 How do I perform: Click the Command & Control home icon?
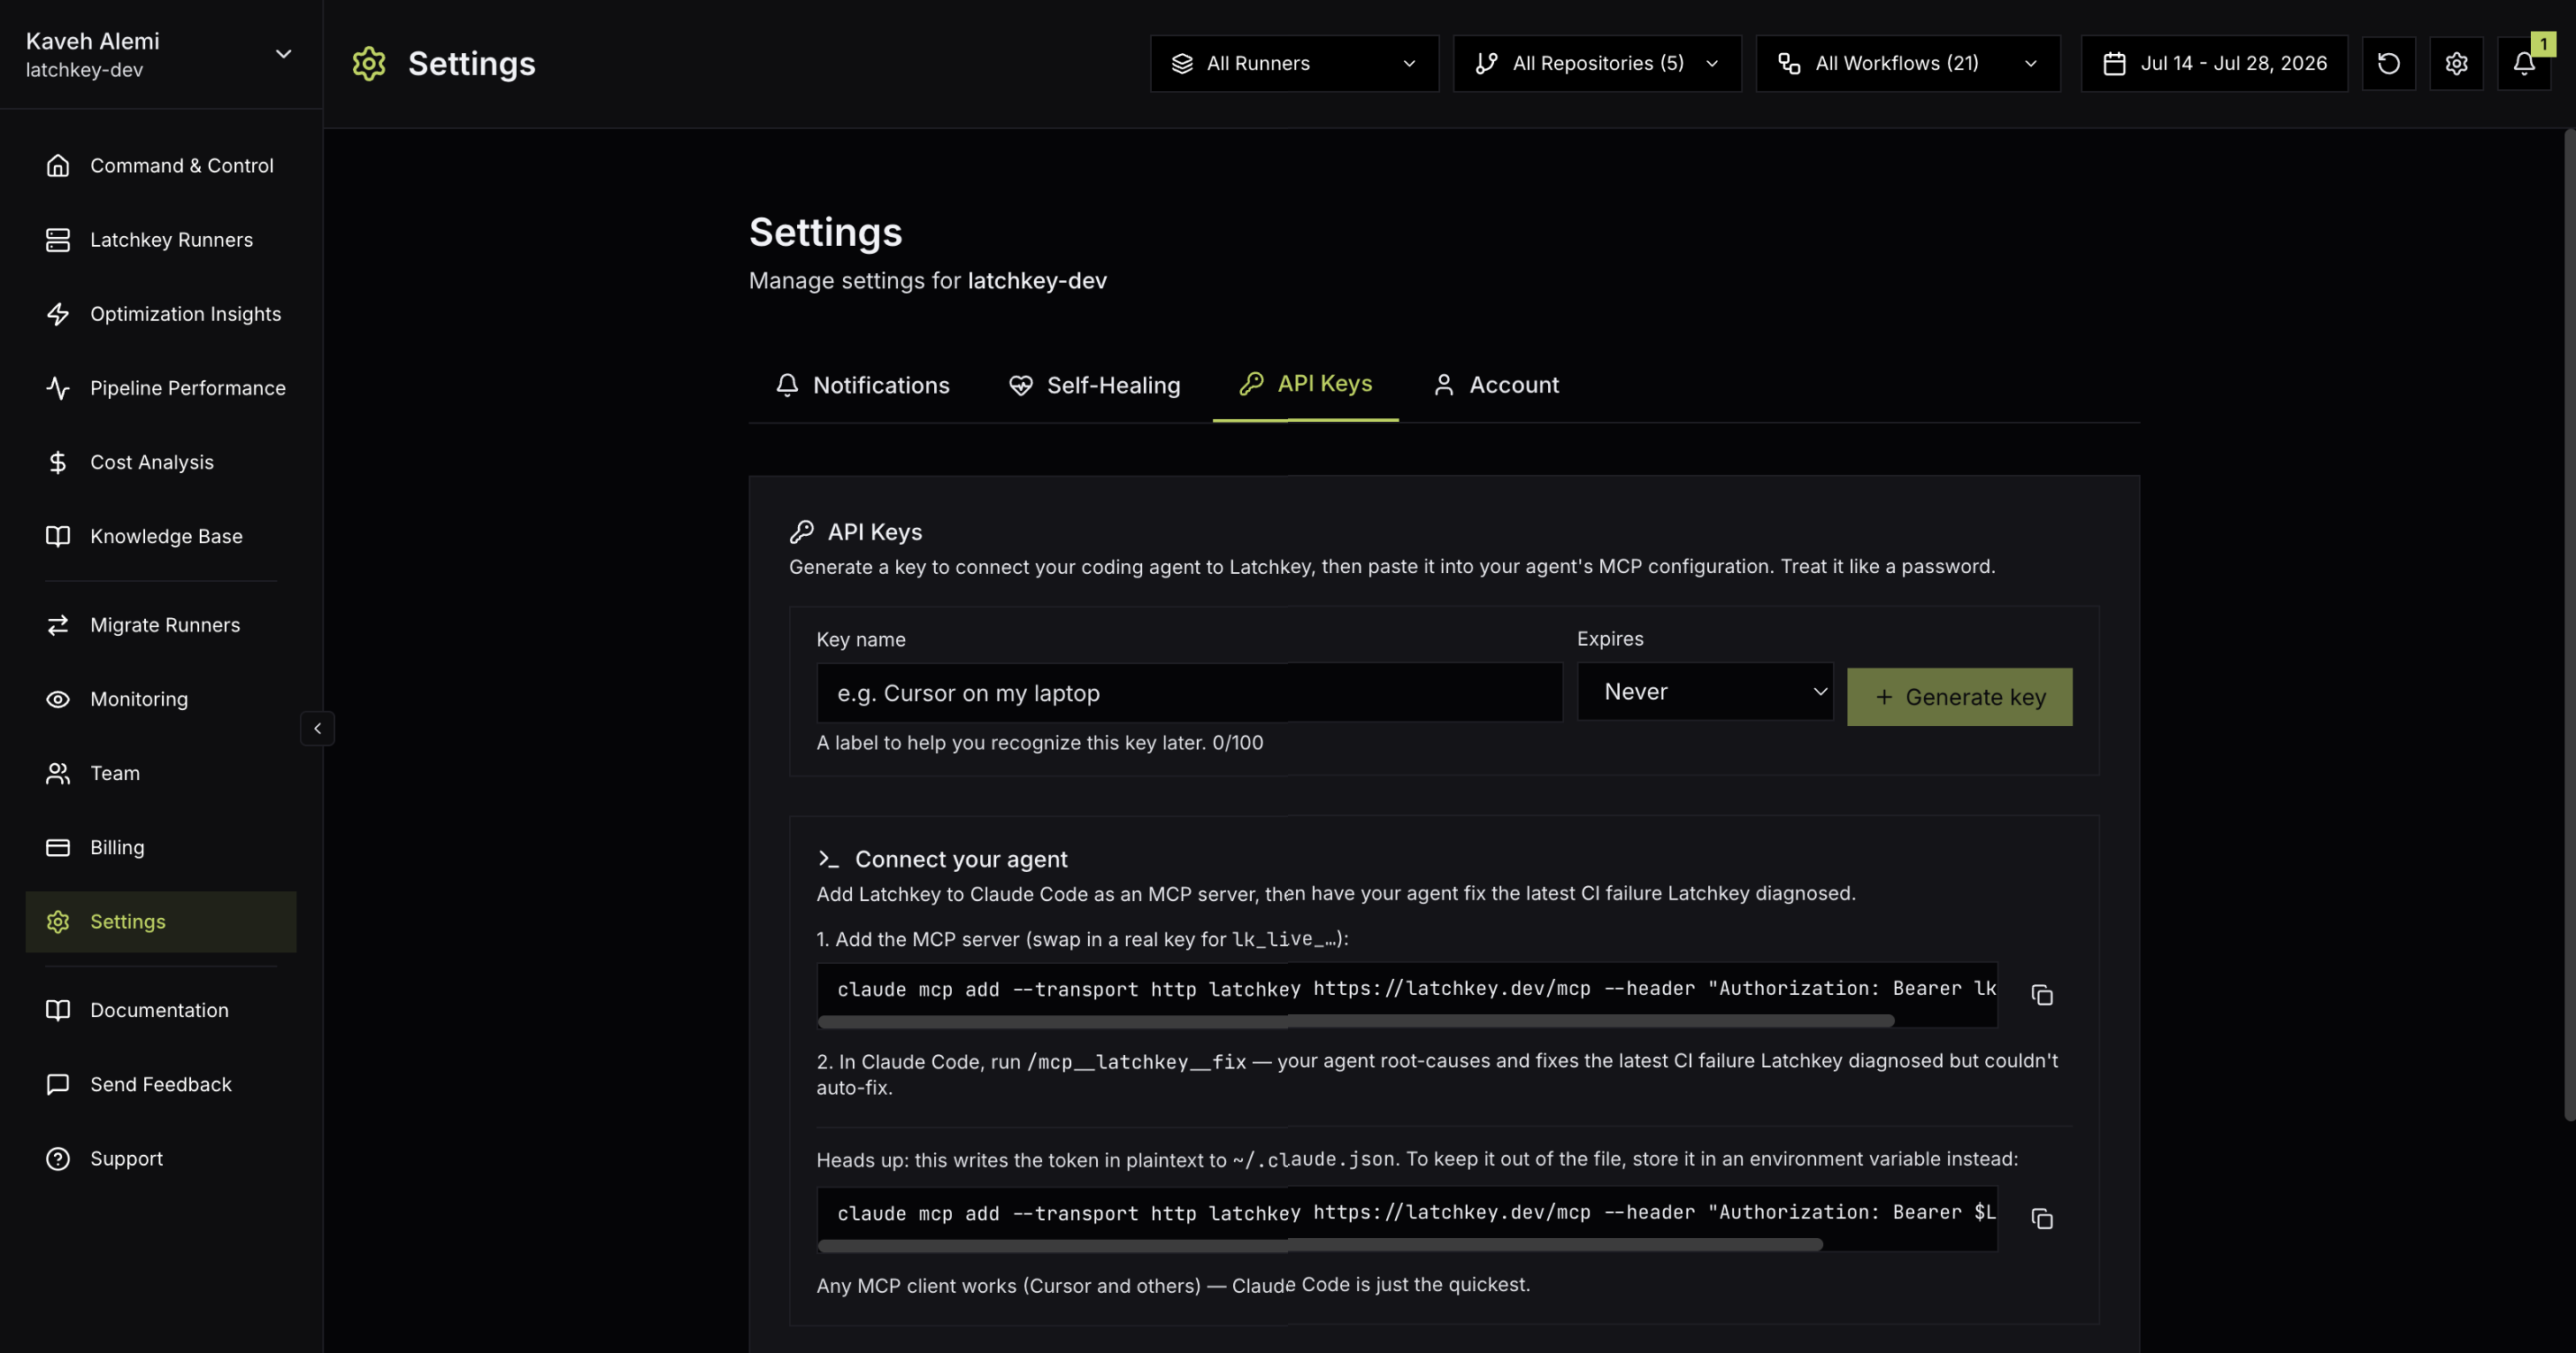click(x=58, y=165)
